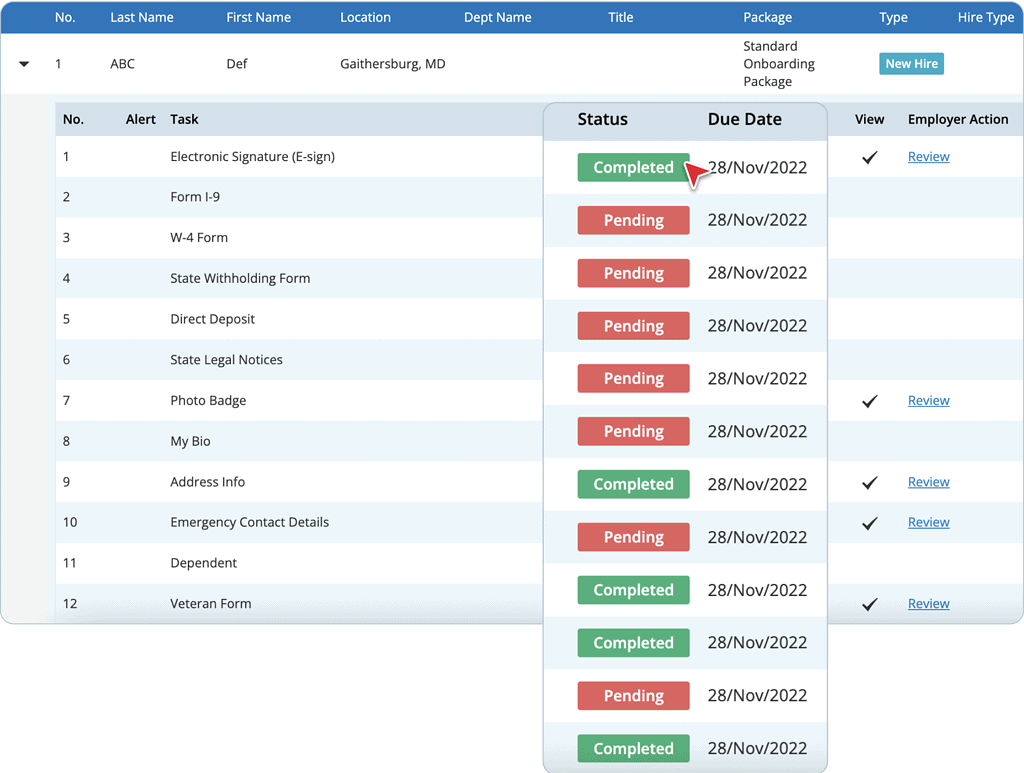Click the Status column header

point(603,119)
